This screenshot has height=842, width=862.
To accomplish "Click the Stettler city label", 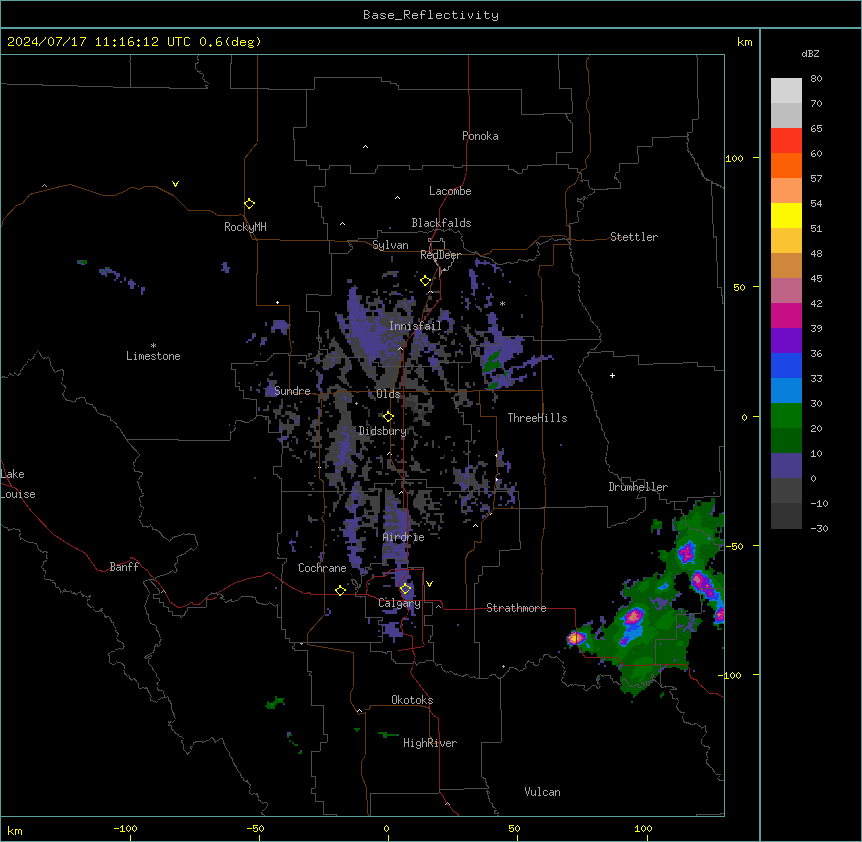I will tap(634, 237).
